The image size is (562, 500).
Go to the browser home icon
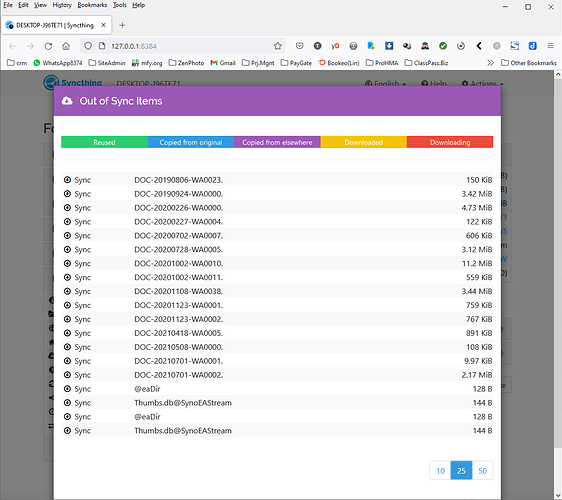(x=66, y=46)
